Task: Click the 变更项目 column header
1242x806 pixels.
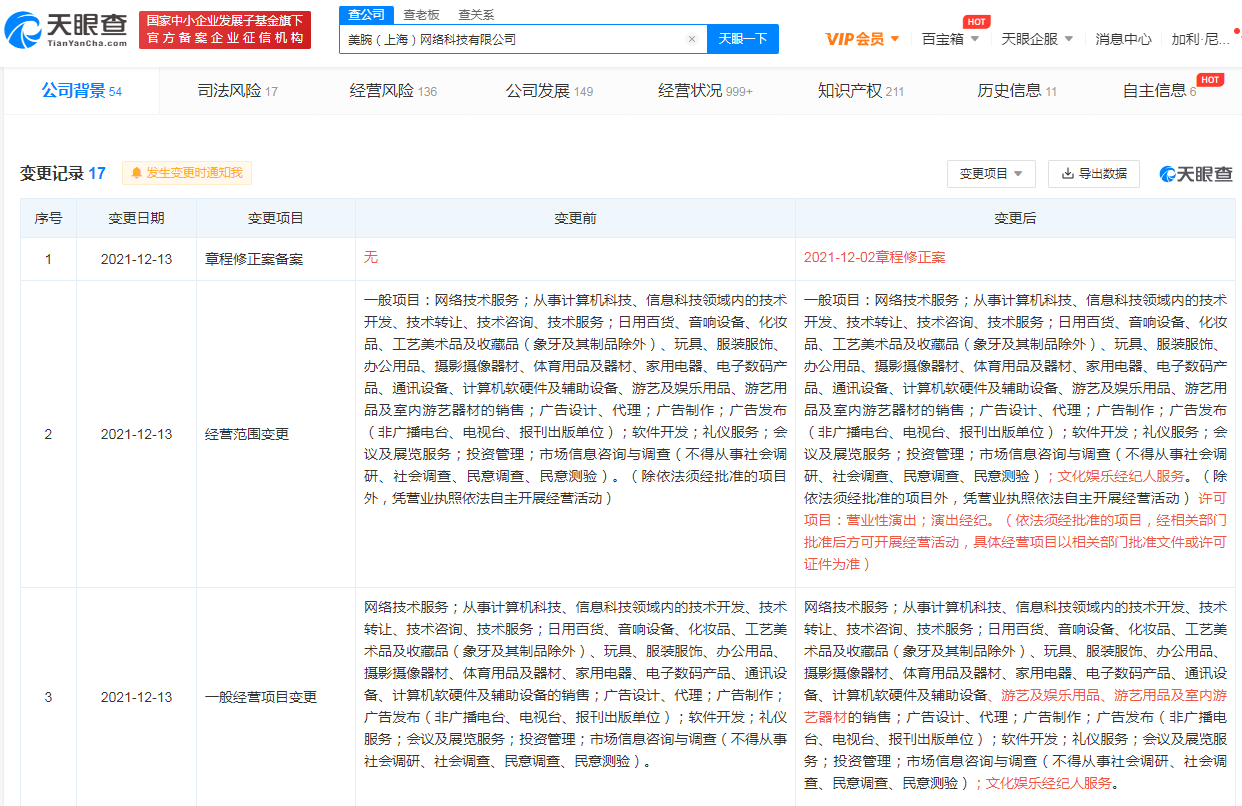Action: pos(276,218)
